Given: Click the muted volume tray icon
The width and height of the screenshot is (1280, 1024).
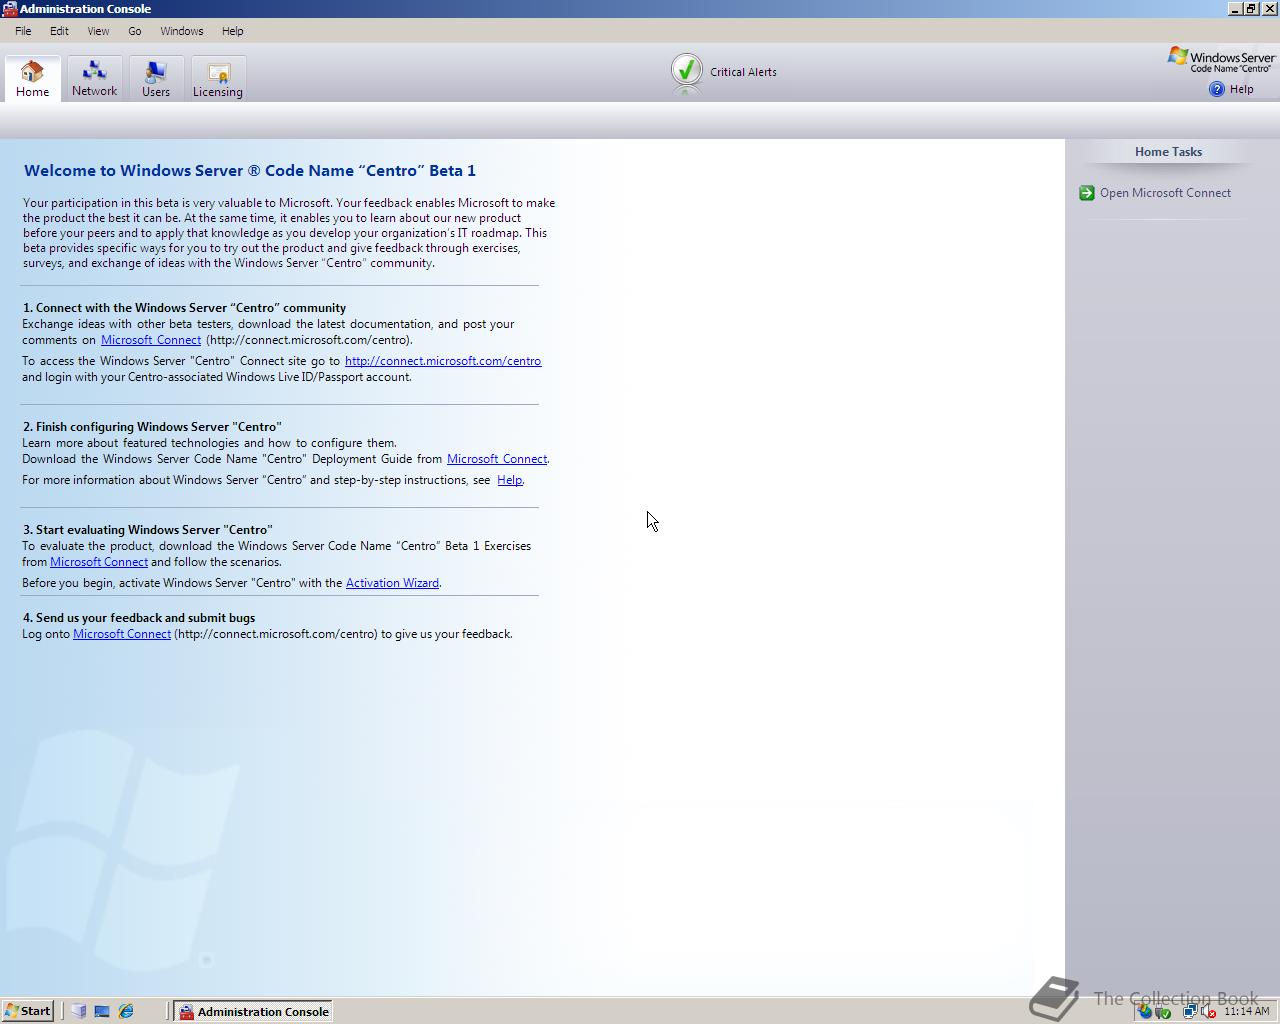Looking at the screenshot, I should click(1208, 1011).
